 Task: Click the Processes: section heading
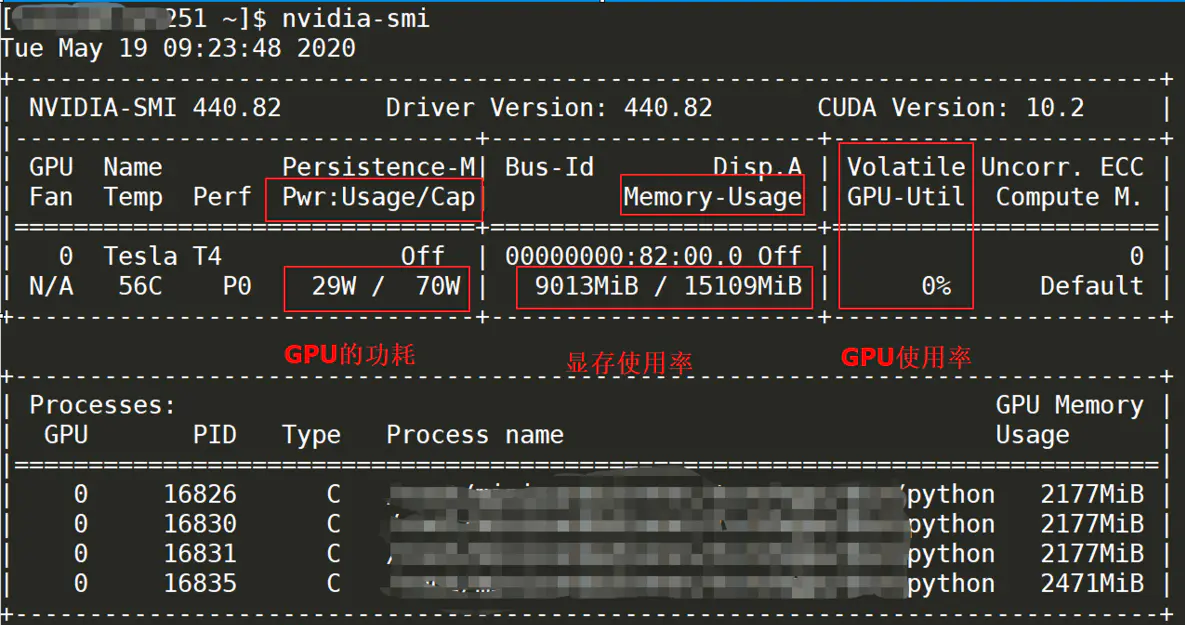(102, 405)
